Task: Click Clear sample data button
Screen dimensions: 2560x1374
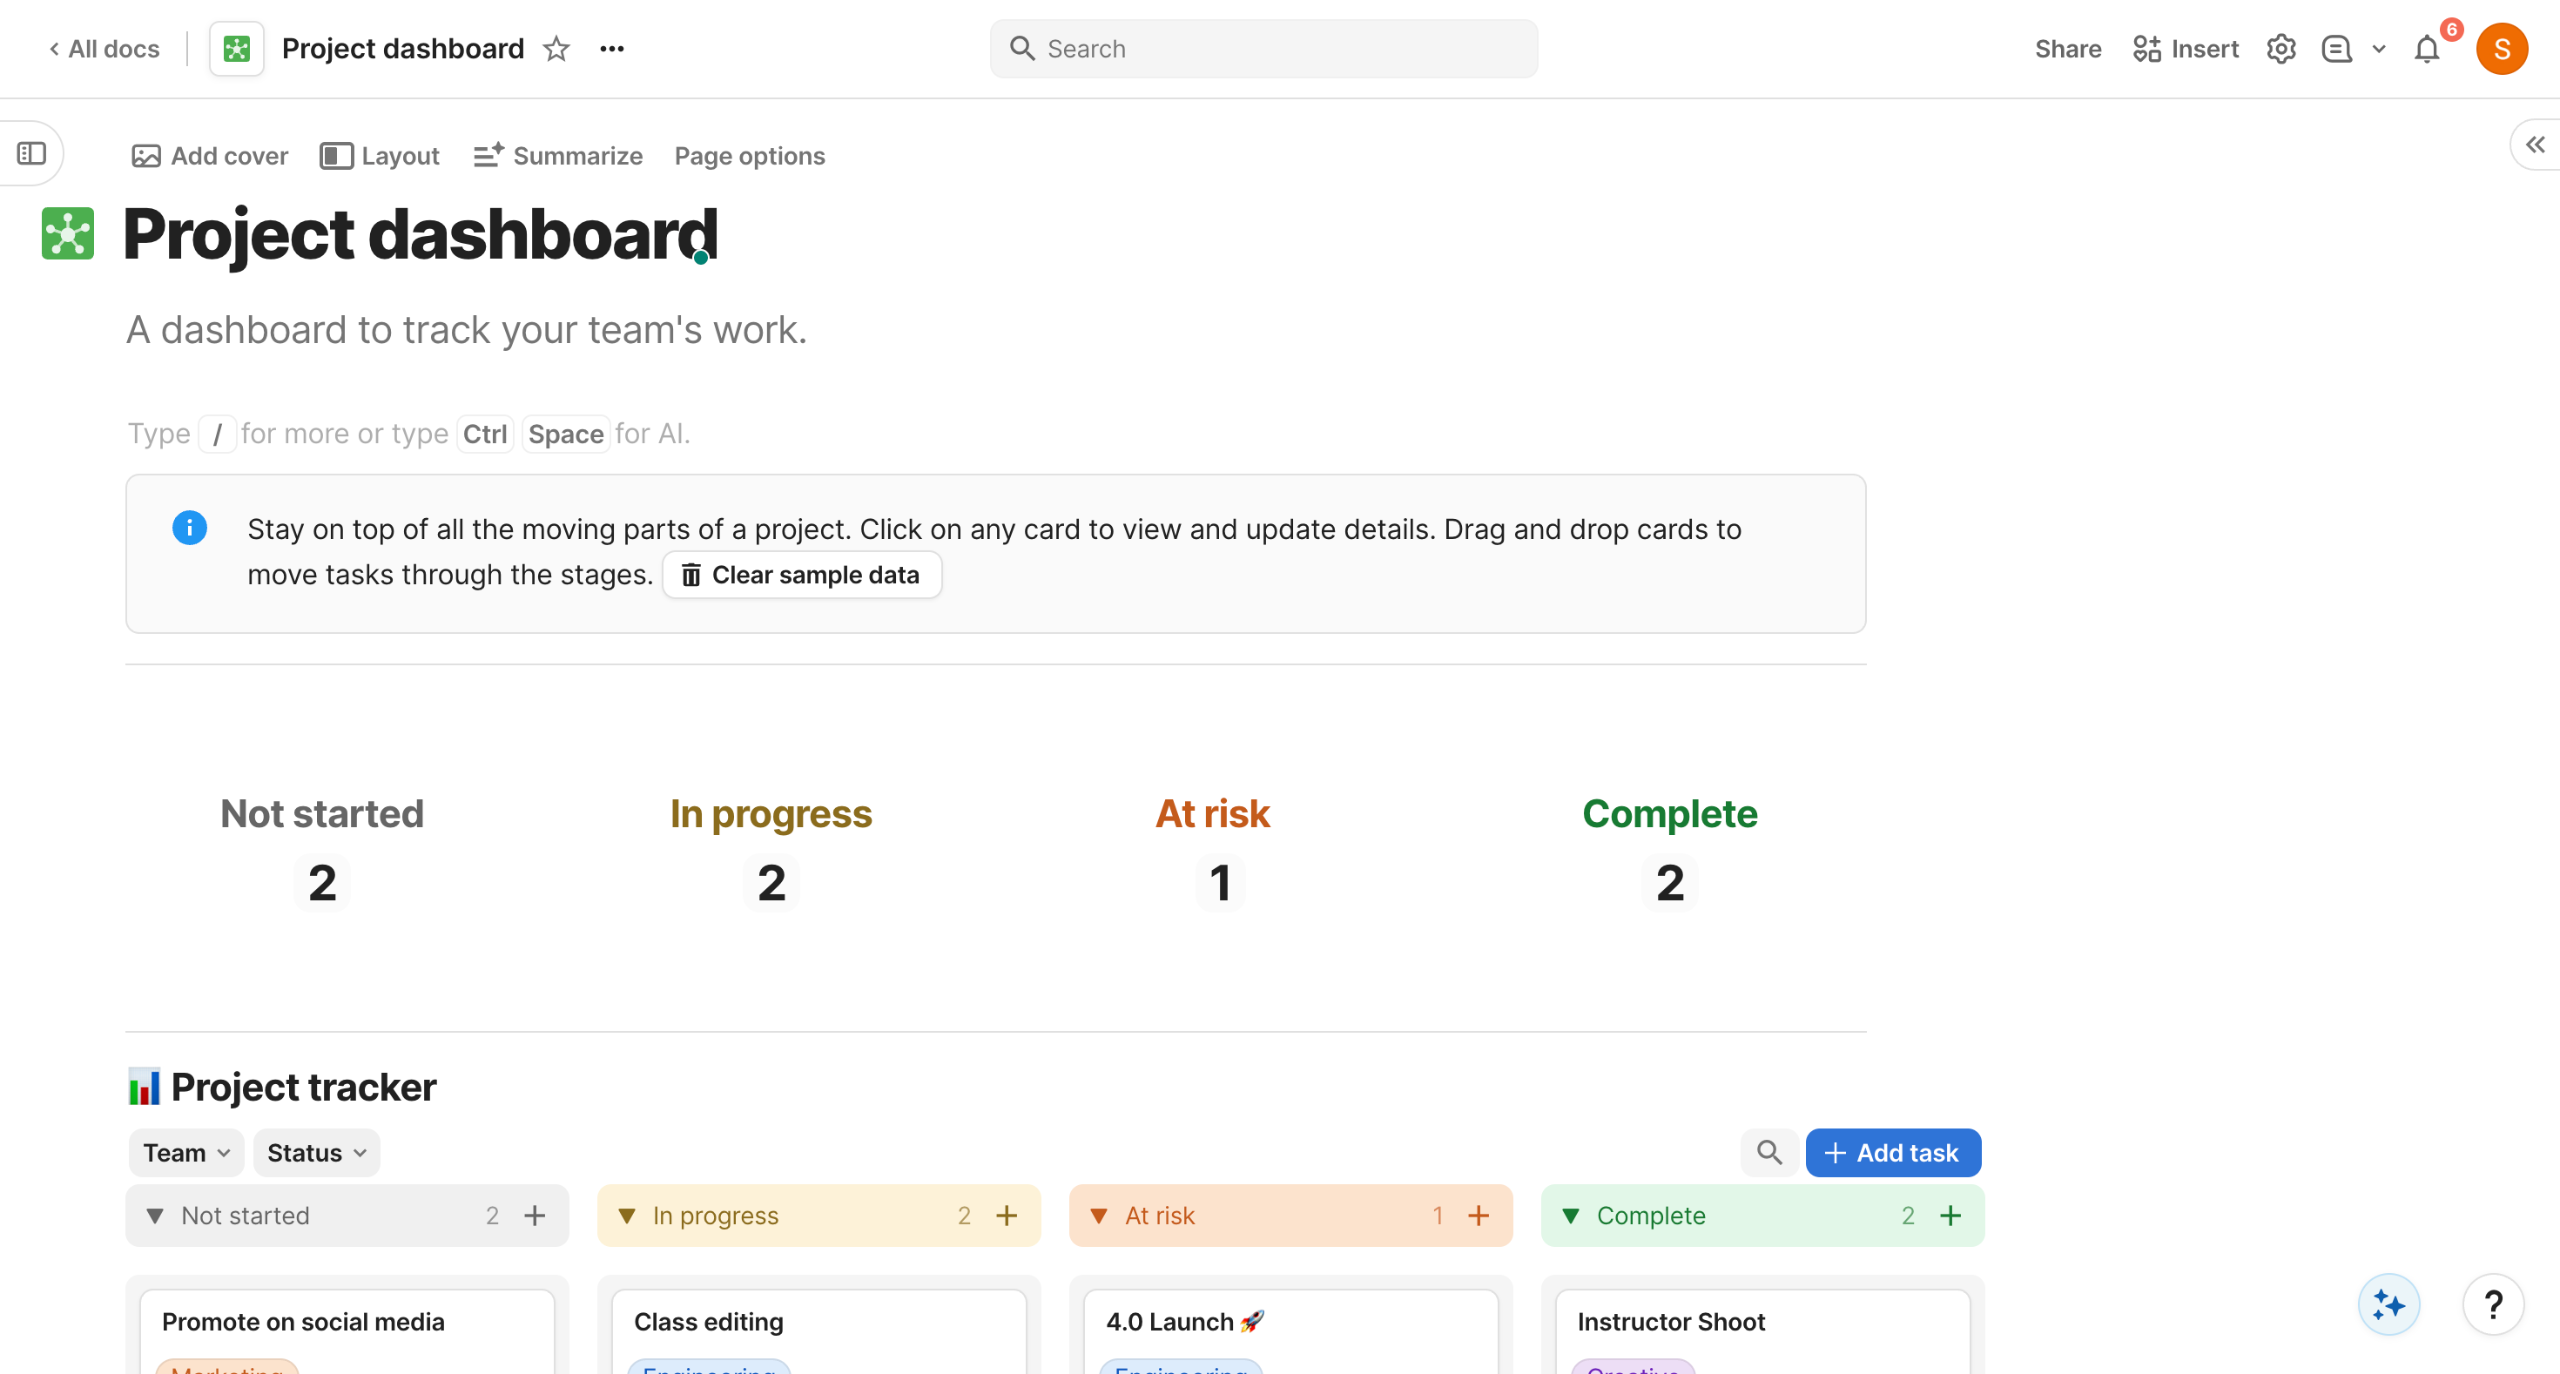Action: click(801, 575)
